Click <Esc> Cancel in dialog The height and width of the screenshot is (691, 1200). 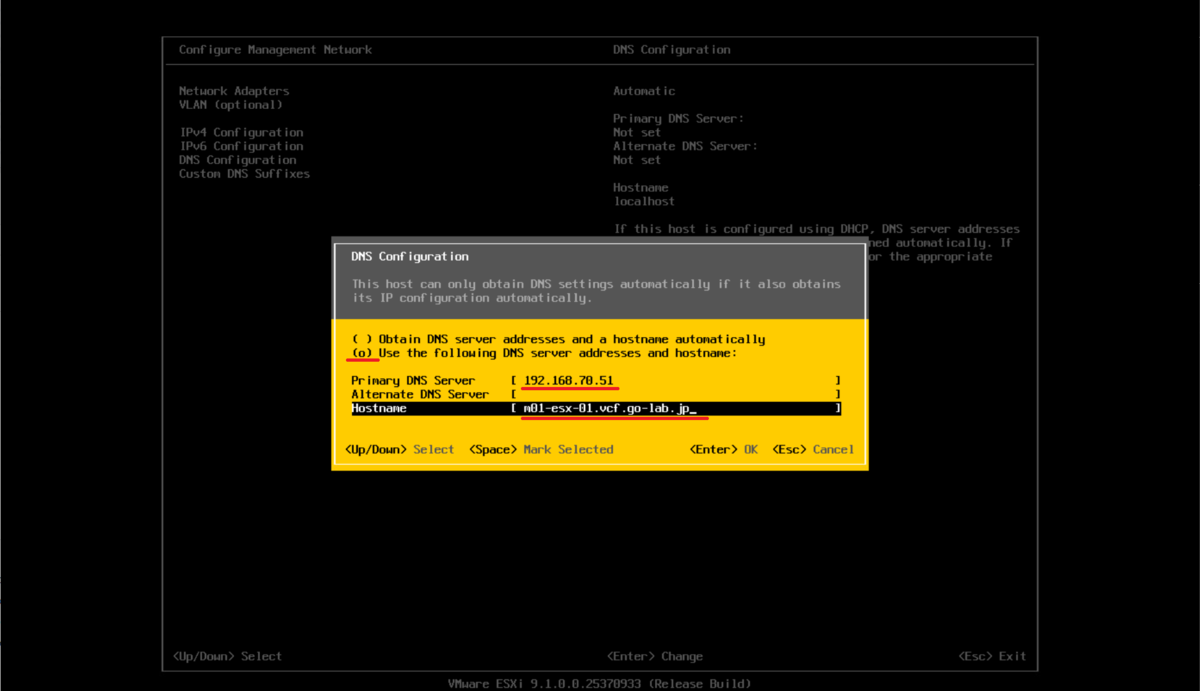point(813,450)
